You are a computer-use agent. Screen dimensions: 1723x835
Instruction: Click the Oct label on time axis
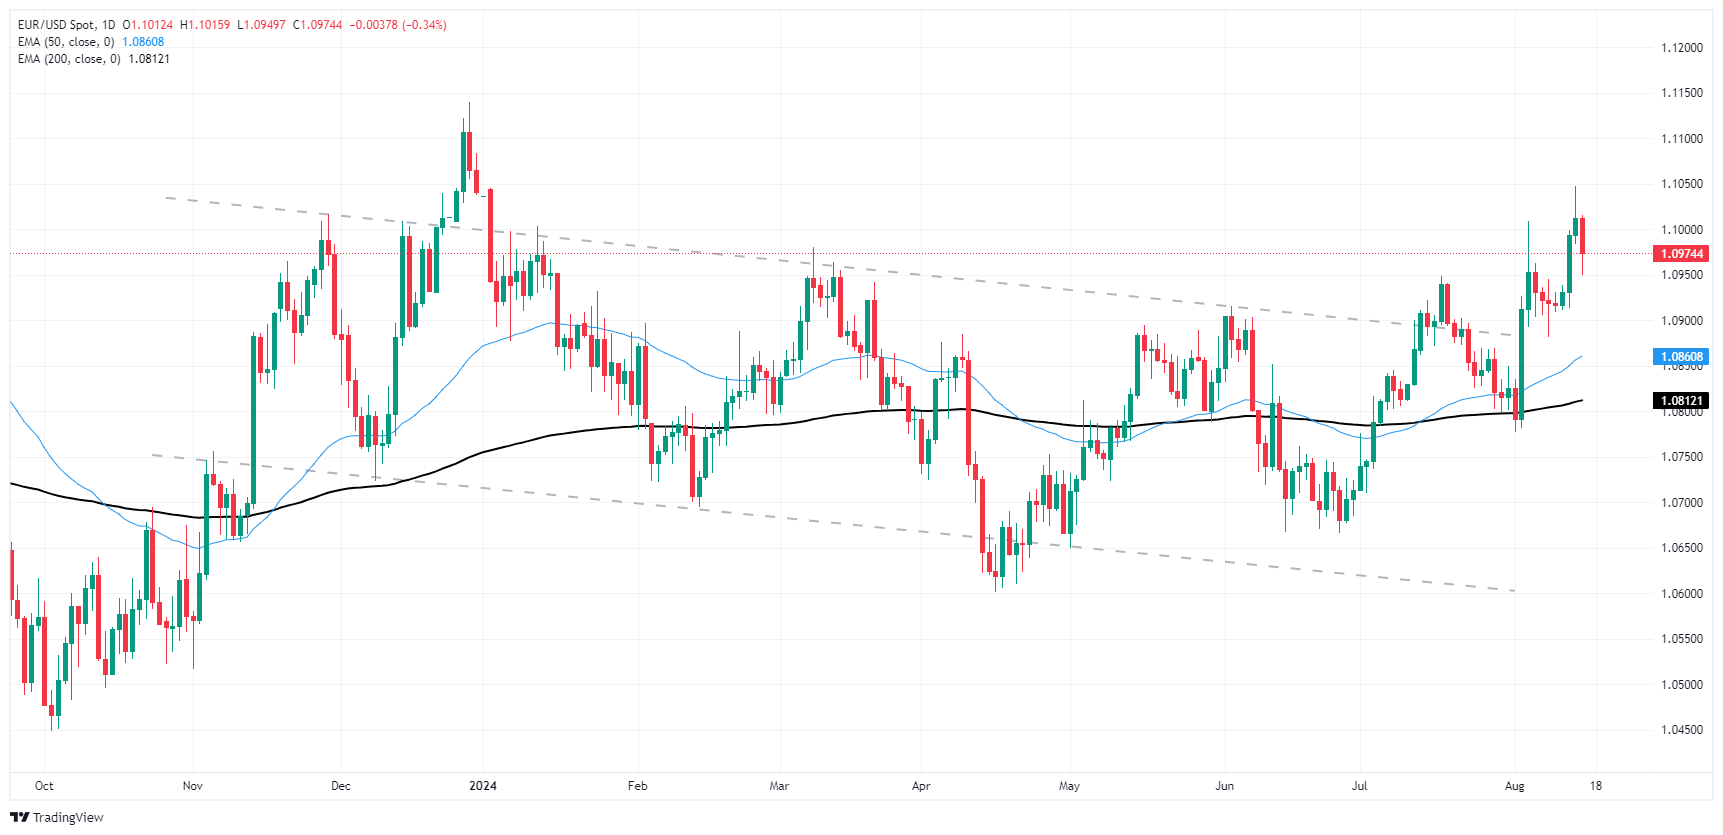(44, 786)
